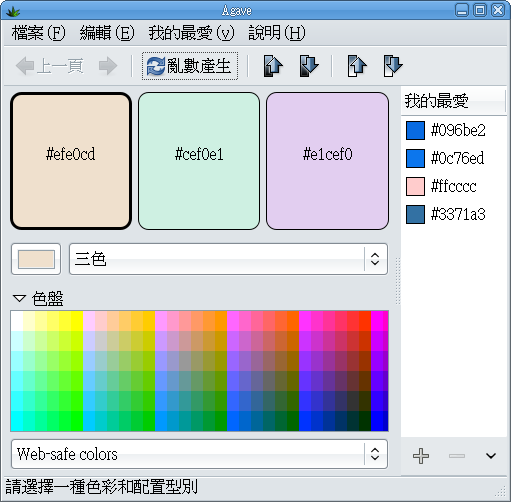Open the Web-safe colors palette dropdown
This screenshot has width=511, height=502.
(199, 454)
